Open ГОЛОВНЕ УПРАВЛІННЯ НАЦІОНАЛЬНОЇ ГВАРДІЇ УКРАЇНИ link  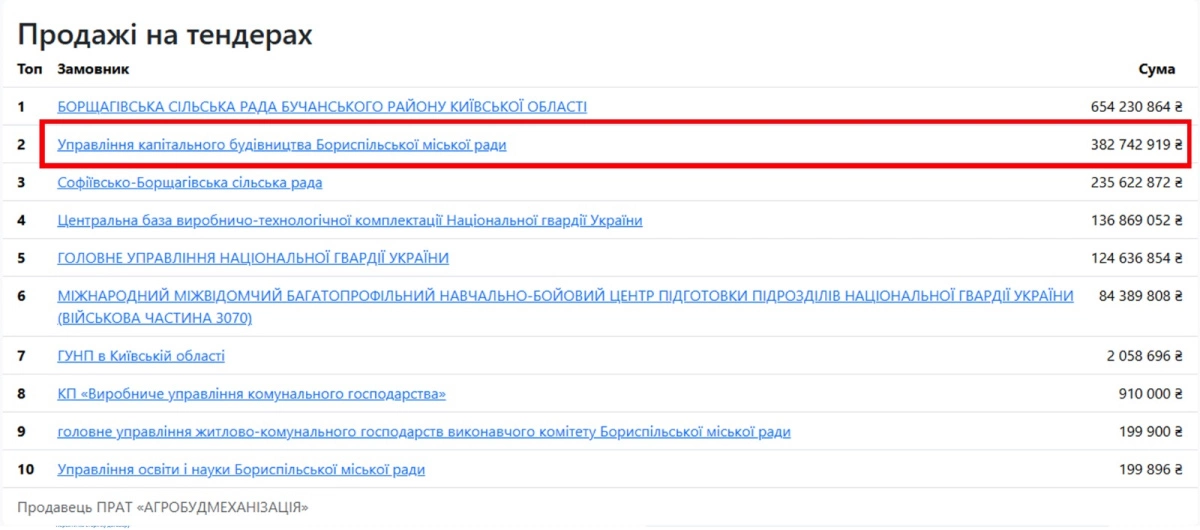pos(253,258)
